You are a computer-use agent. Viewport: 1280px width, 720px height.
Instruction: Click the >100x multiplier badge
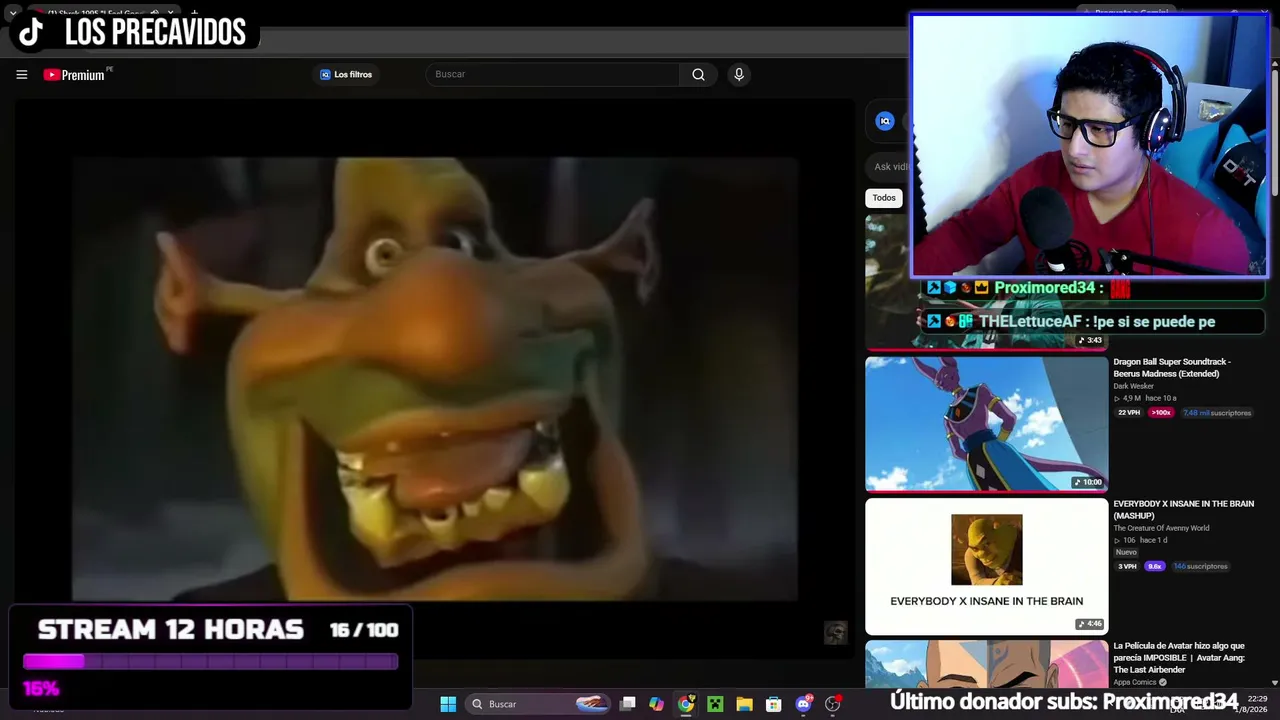1161,412
